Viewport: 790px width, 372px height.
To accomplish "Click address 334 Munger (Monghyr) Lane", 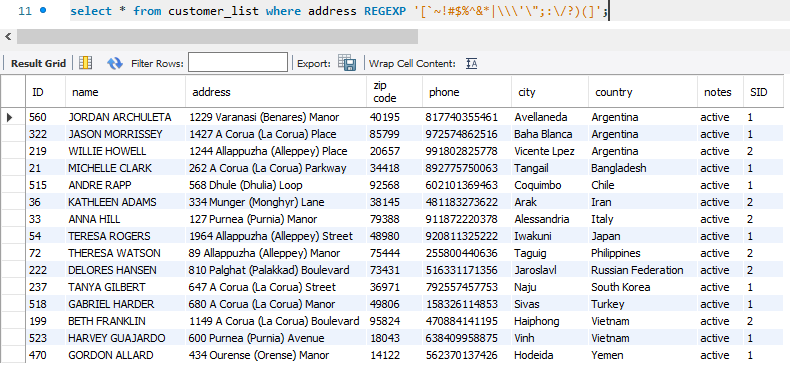I will [x=256, y=202].
